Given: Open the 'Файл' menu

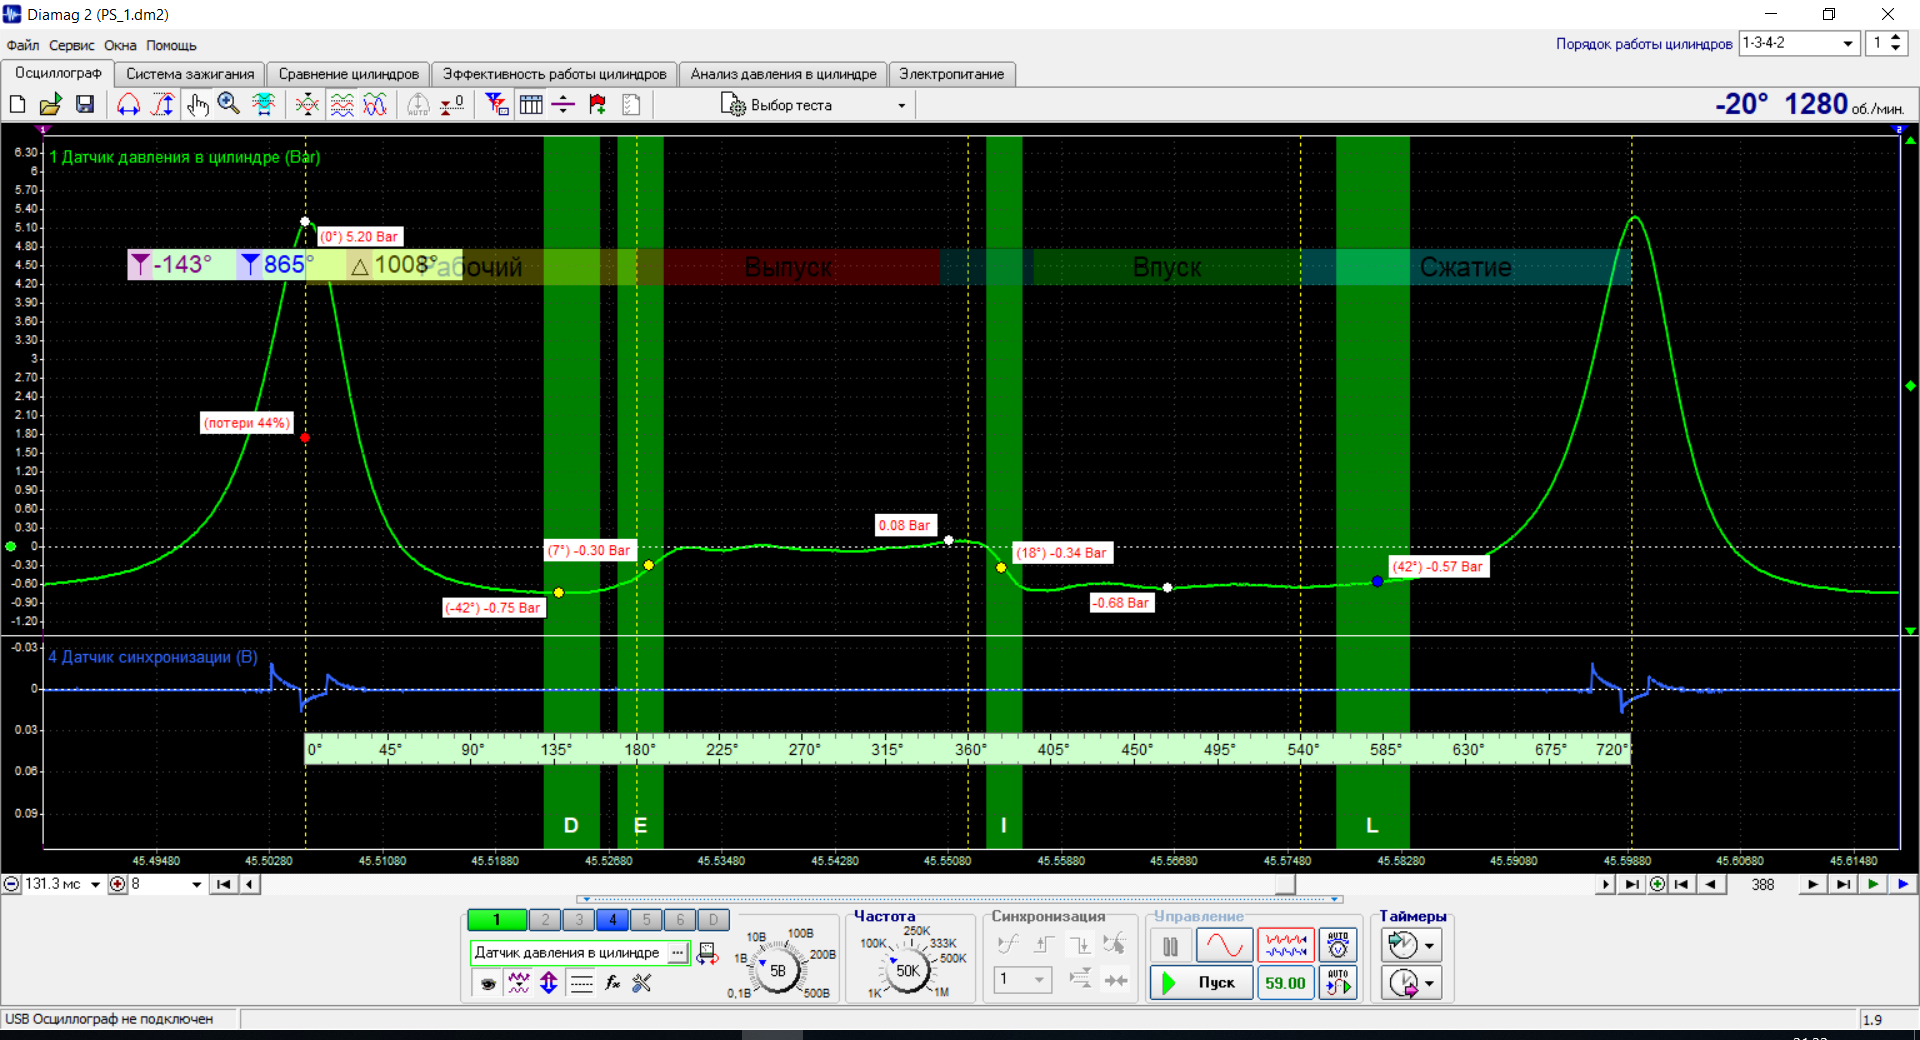Looking at the screenshot, I should (x=23, y=45).
